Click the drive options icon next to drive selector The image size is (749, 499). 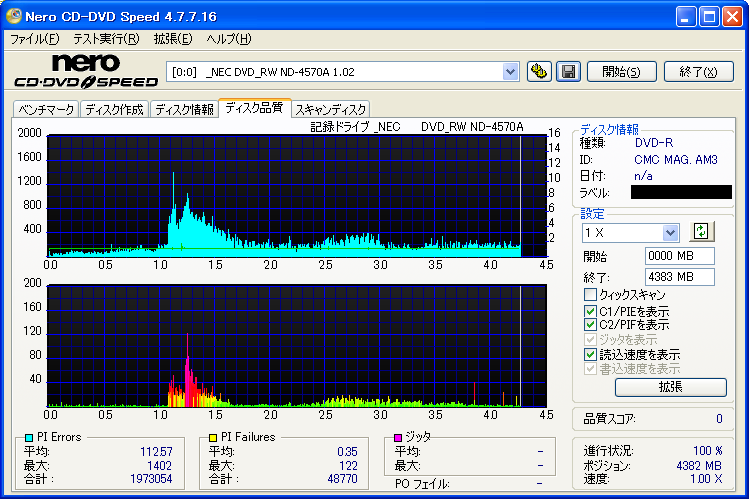pyautogui.click(x=539, y=72)
